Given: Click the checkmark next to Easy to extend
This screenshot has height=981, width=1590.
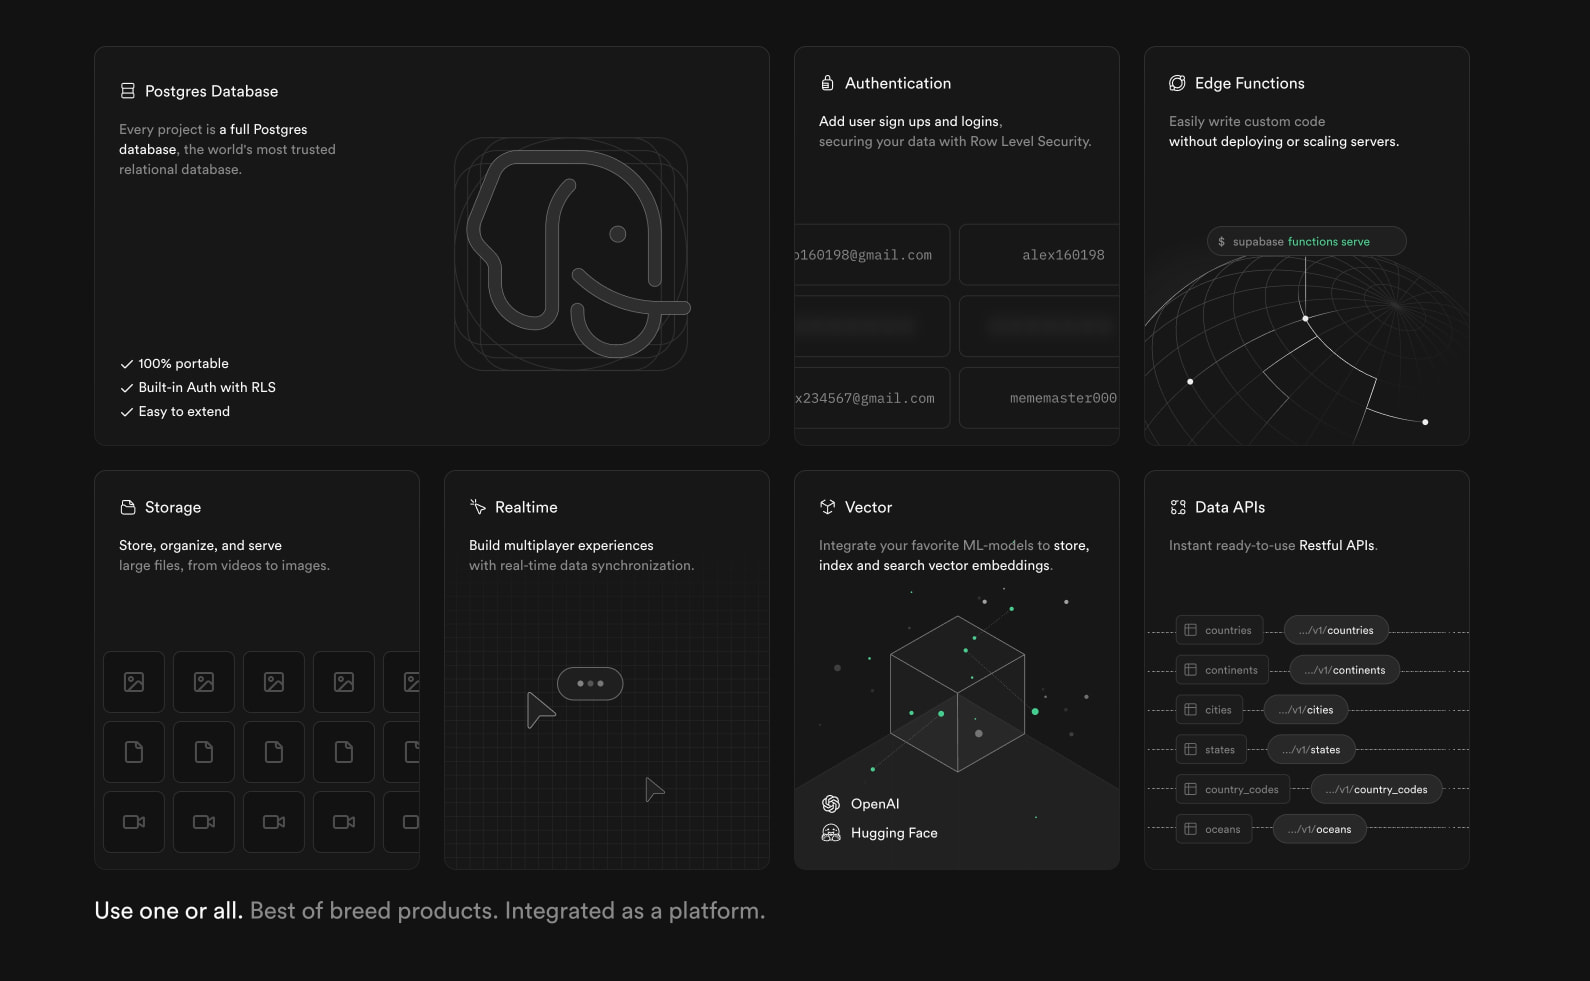Looking at the screenshot, I should [127, 412].
